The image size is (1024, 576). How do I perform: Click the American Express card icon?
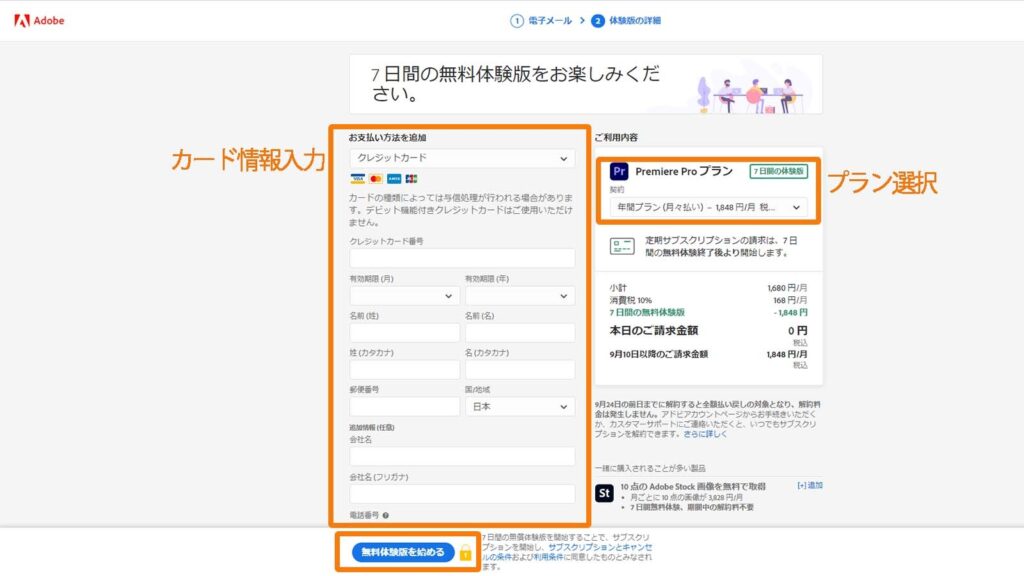point(394,178)
